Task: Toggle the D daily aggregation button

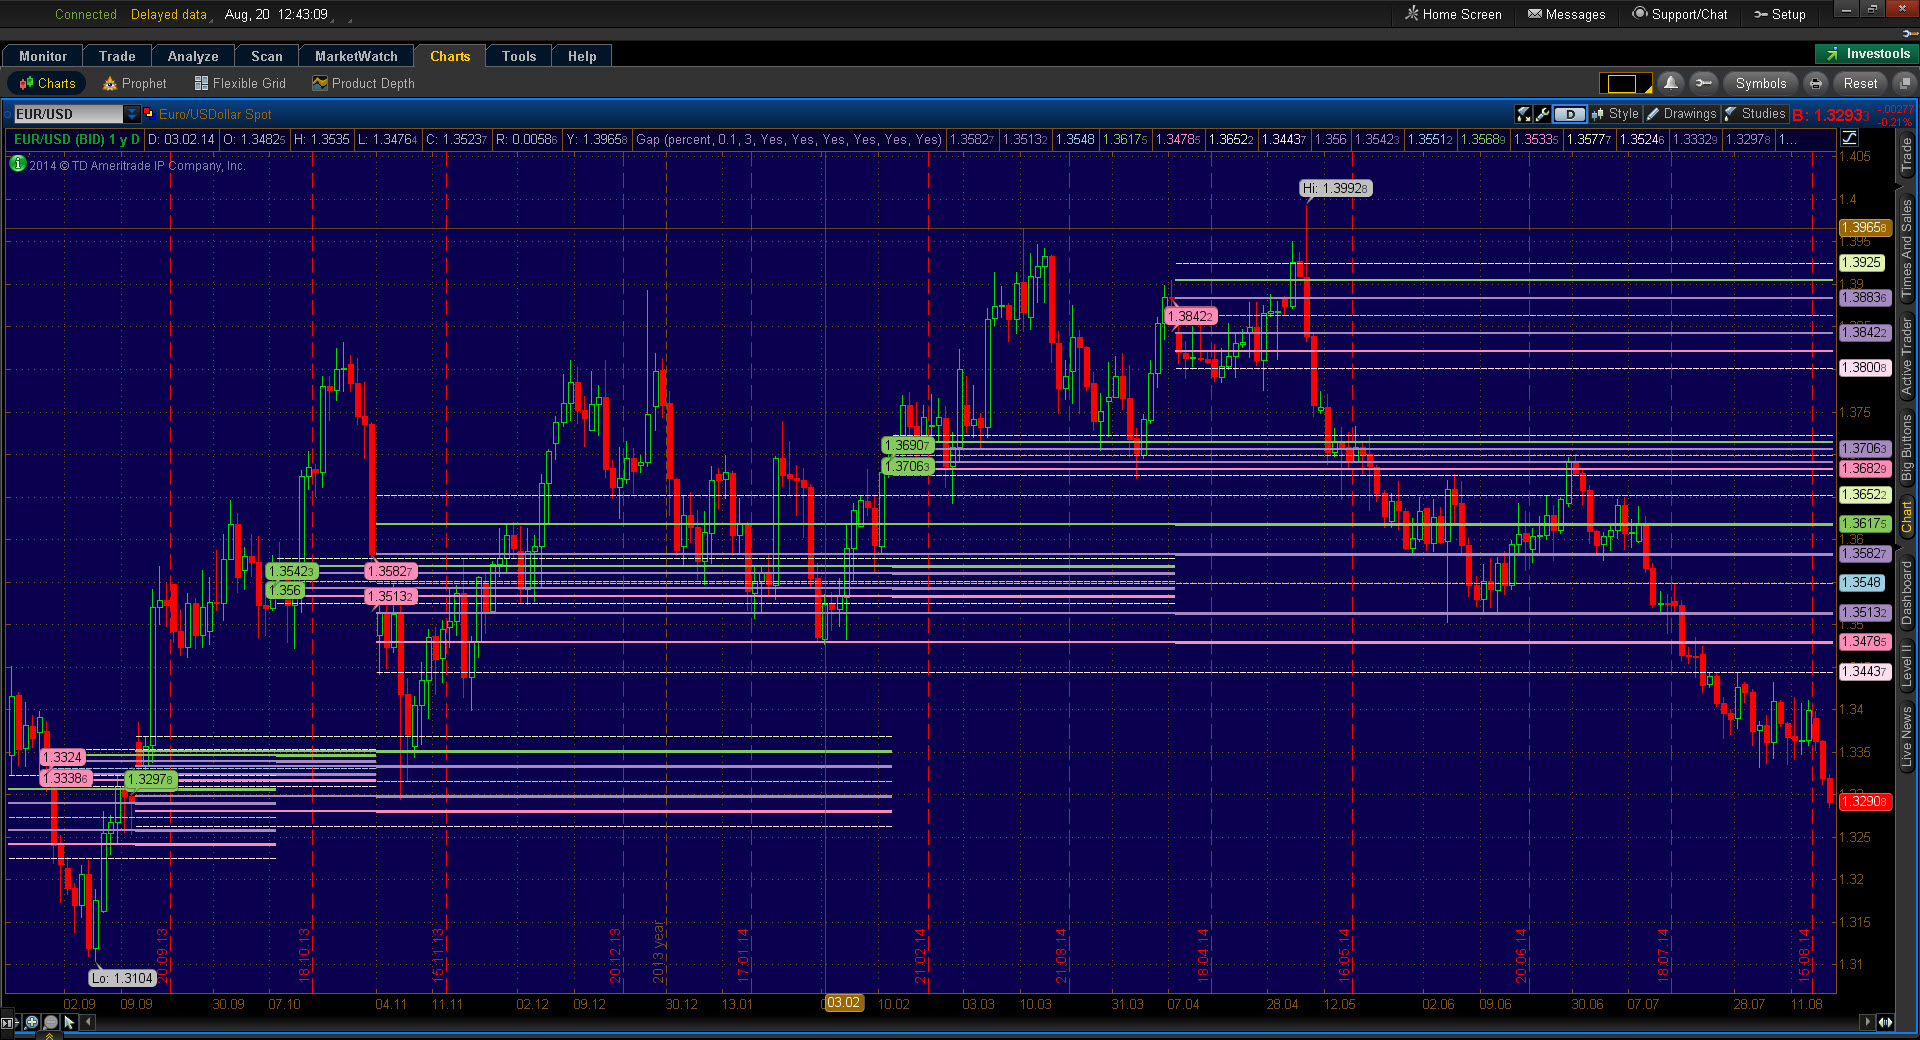Action: pos(1570,114)
